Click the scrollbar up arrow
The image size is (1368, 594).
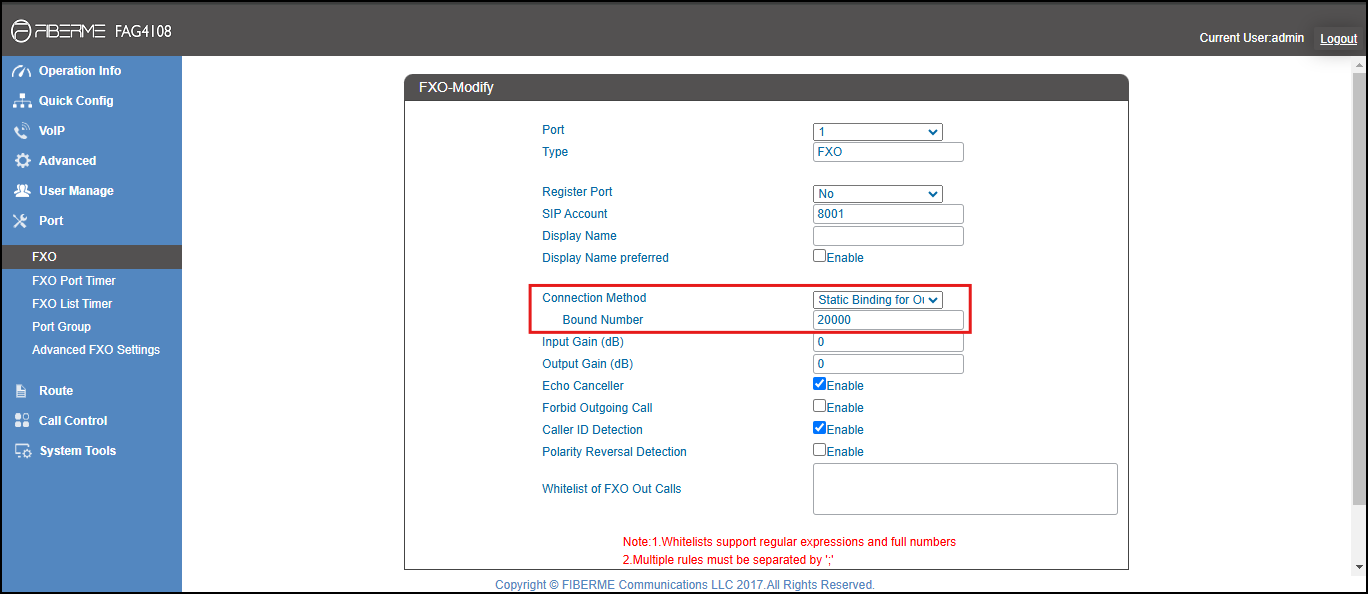(1359, 65)
